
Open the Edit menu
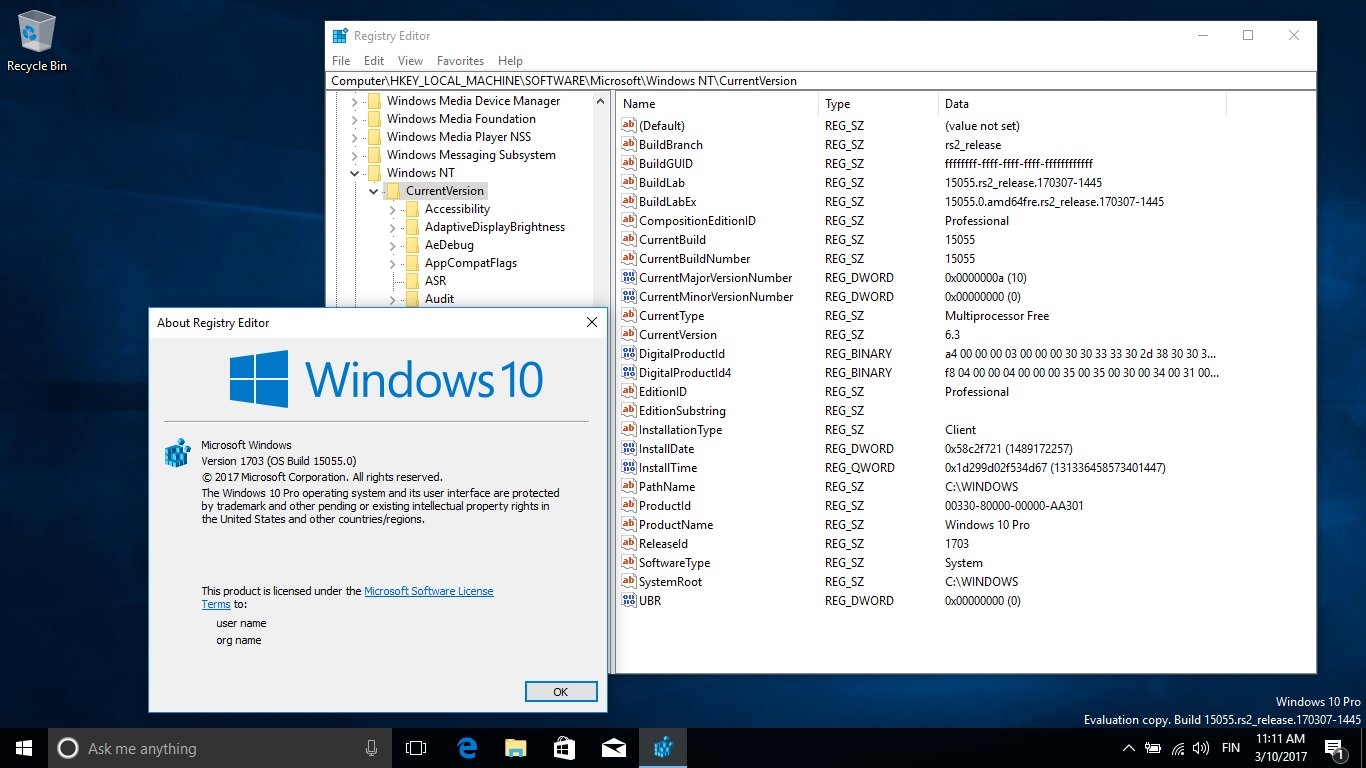click(x=374, y=61)
